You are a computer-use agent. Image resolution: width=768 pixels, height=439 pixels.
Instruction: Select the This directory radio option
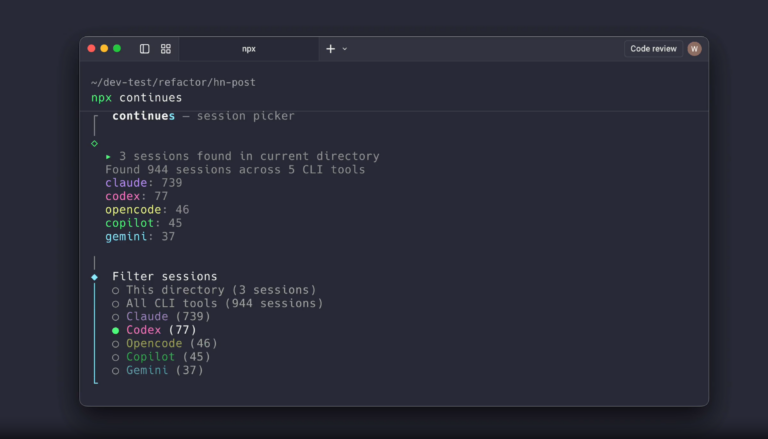click(x=214, y=290)
